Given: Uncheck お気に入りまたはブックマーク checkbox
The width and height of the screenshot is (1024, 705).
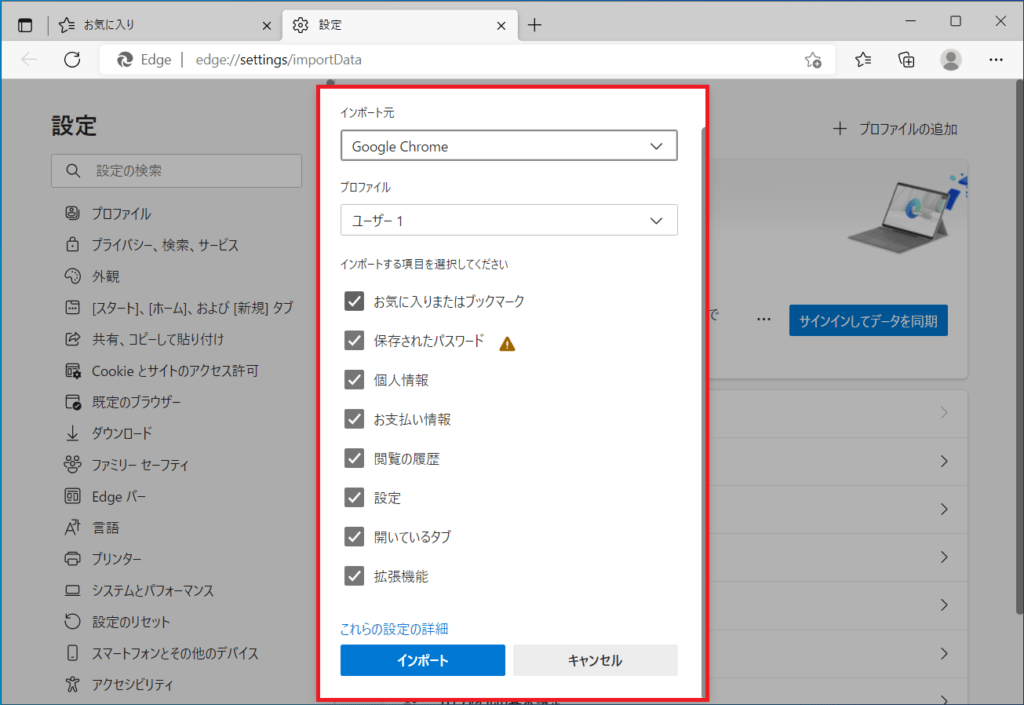Looking at the screenshot, I should tap(354, 301).
